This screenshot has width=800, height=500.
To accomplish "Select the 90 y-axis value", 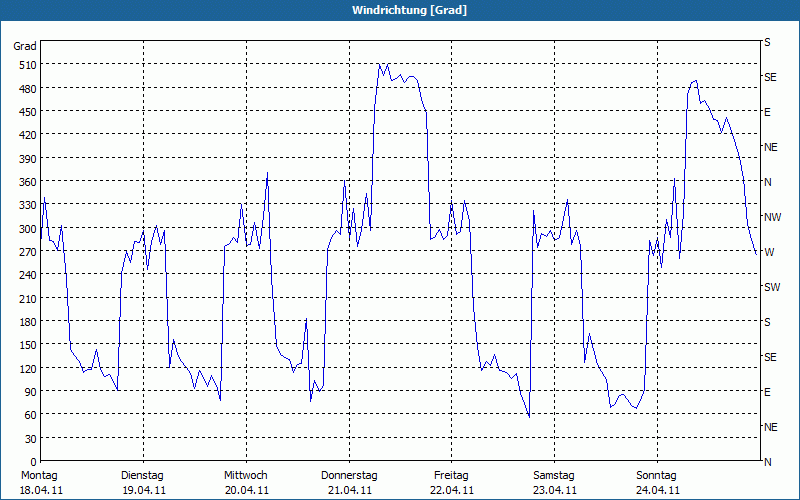I will 31,392.
